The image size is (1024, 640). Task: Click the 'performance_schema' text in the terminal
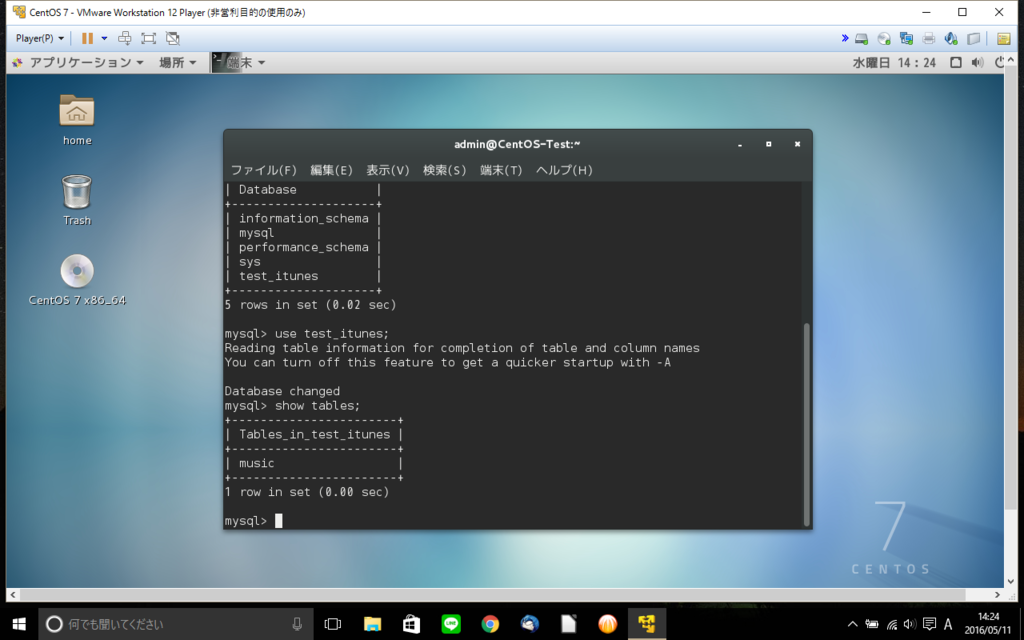303,248
